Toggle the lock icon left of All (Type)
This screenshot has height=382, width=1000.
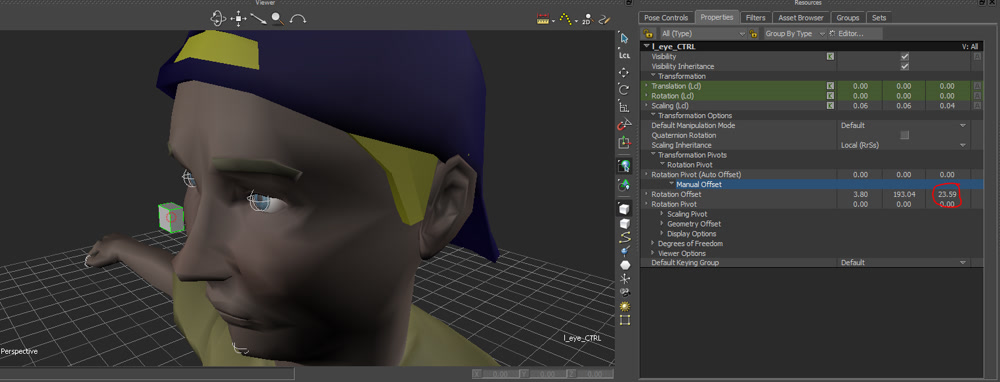649,33
